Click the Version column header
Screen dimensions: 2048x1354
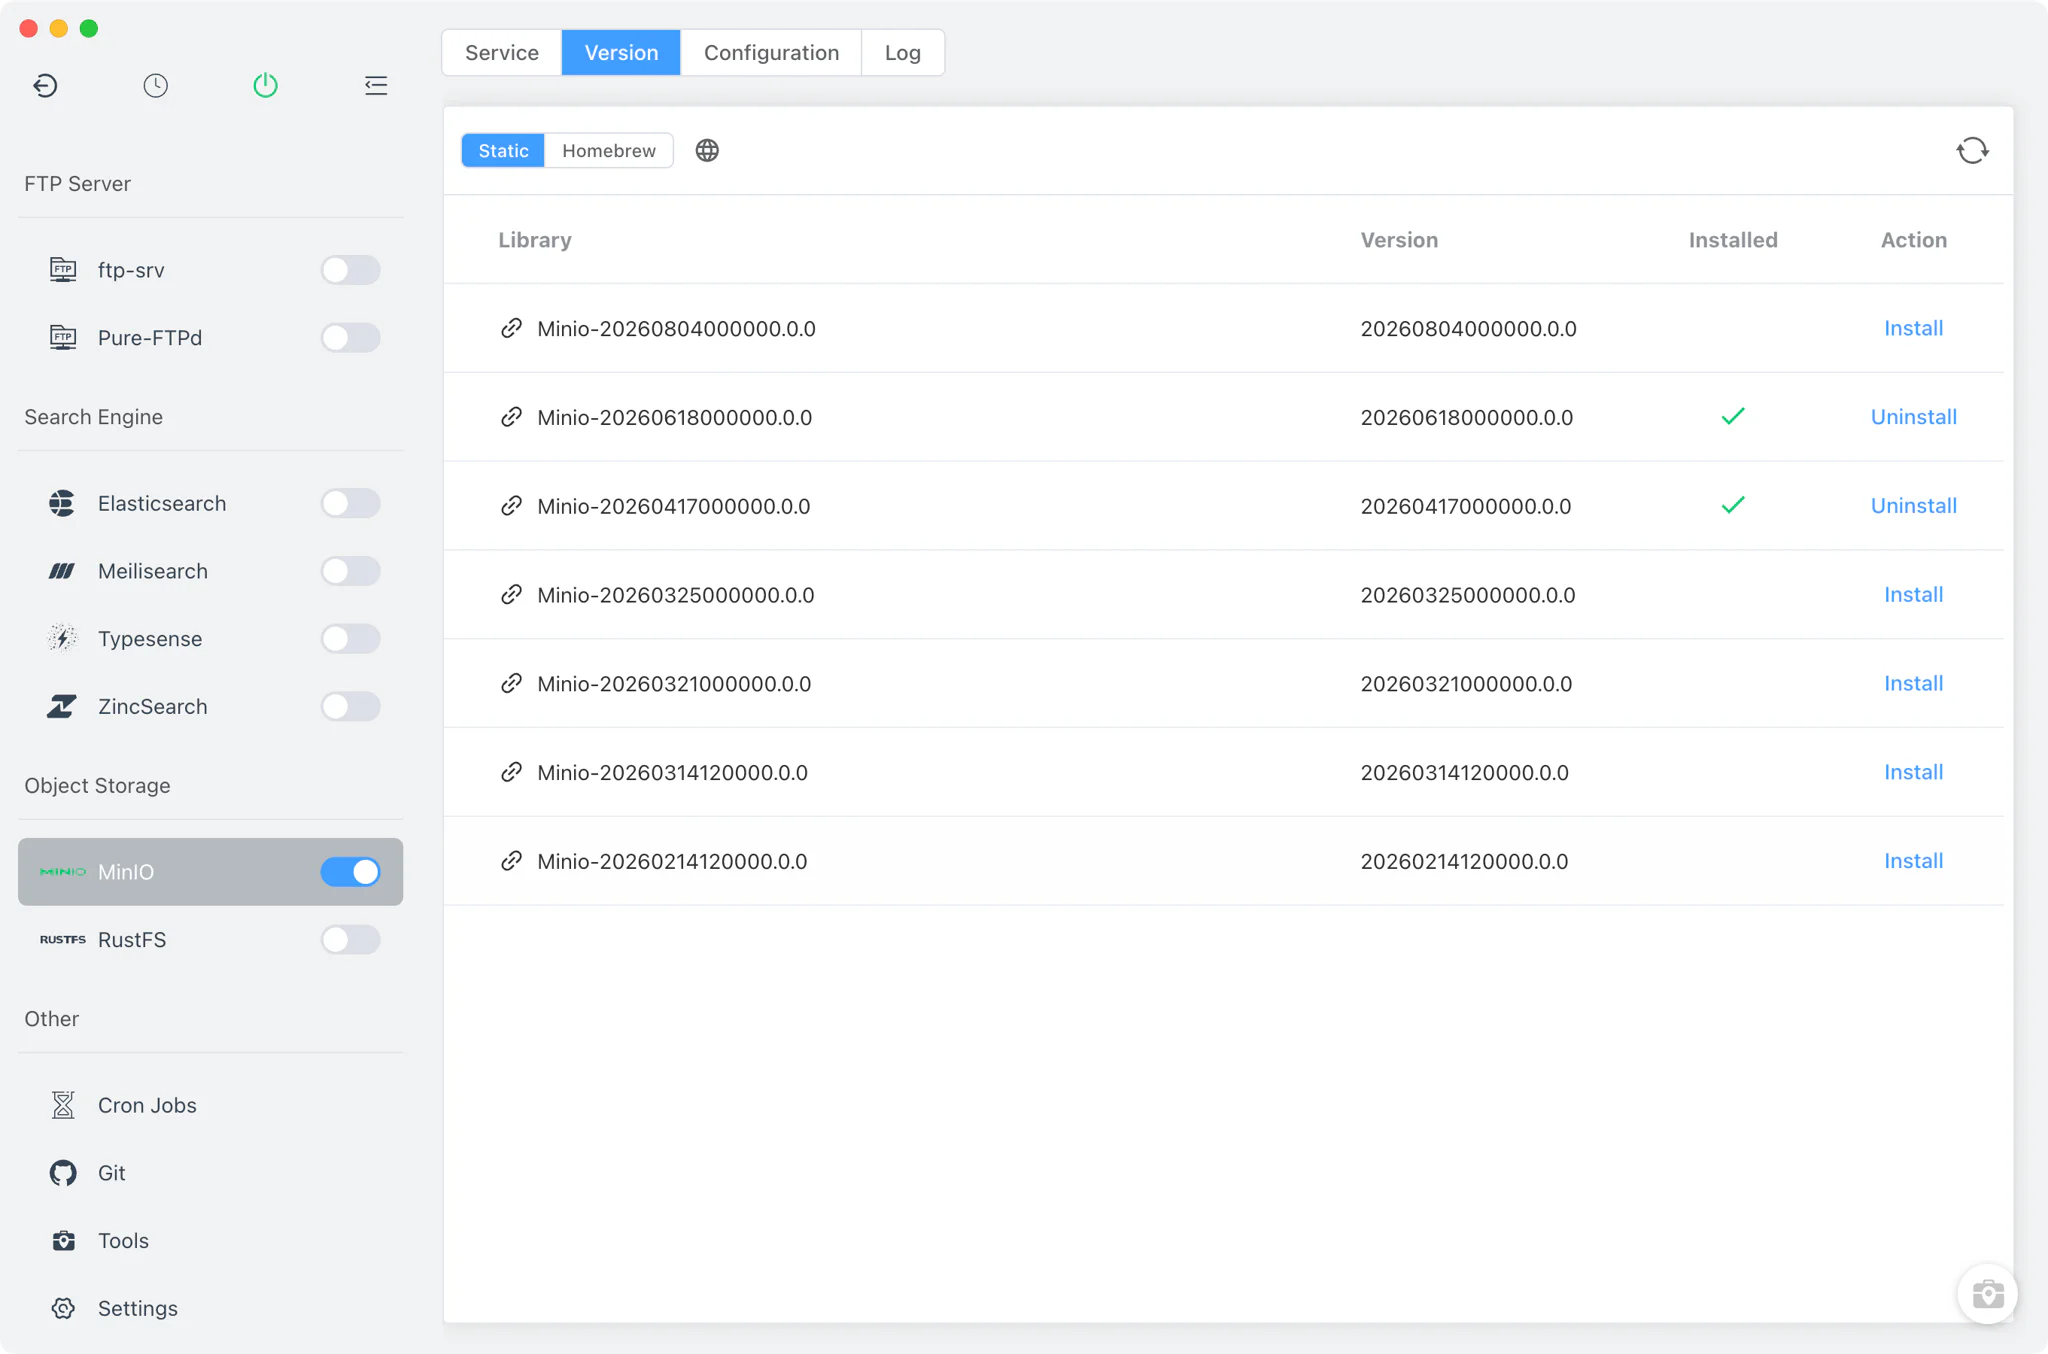[x=1399, y=240]
